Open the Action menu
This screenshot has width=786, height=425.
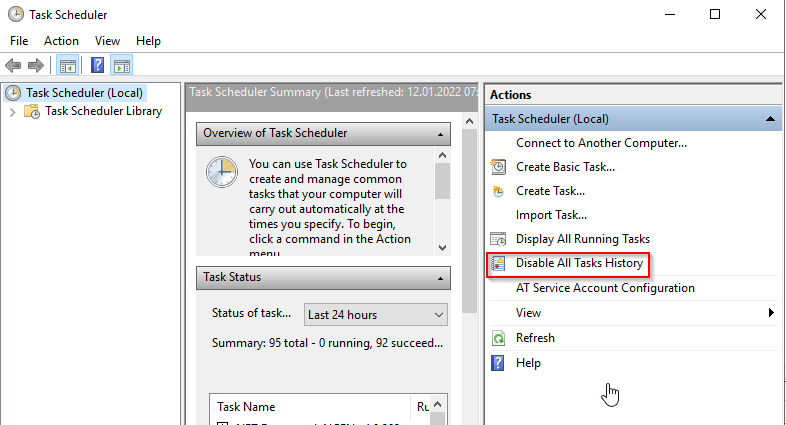click(61, 41)
